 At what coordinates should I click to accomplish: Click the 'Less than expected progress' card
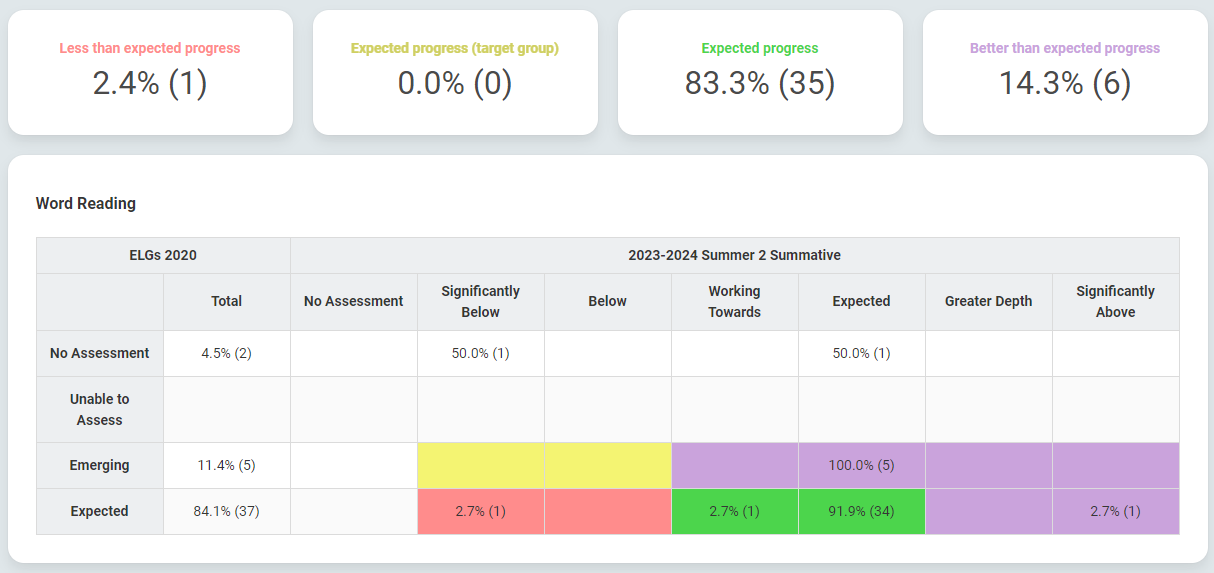coord(150,72)
